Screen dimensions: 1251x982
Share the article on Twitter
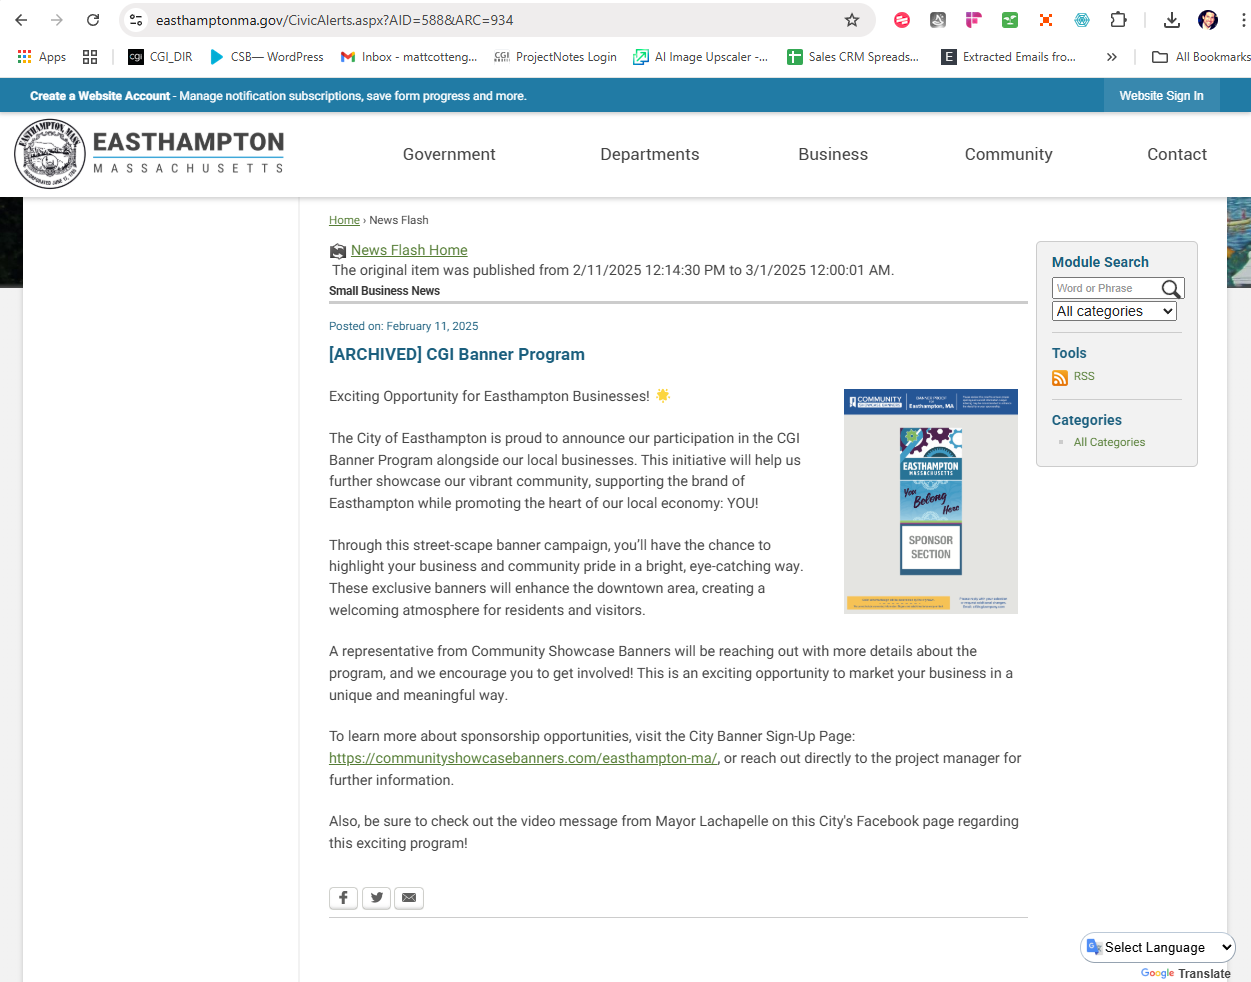click(x=376, y=898)
